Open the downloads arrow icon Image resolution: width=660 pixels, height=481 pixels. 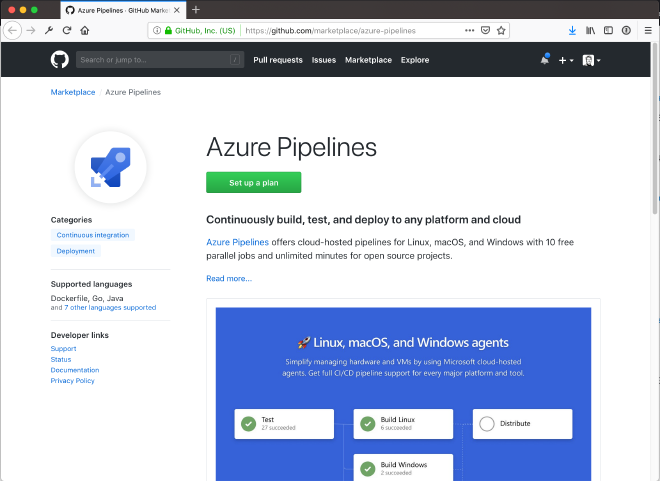[572, 30]
